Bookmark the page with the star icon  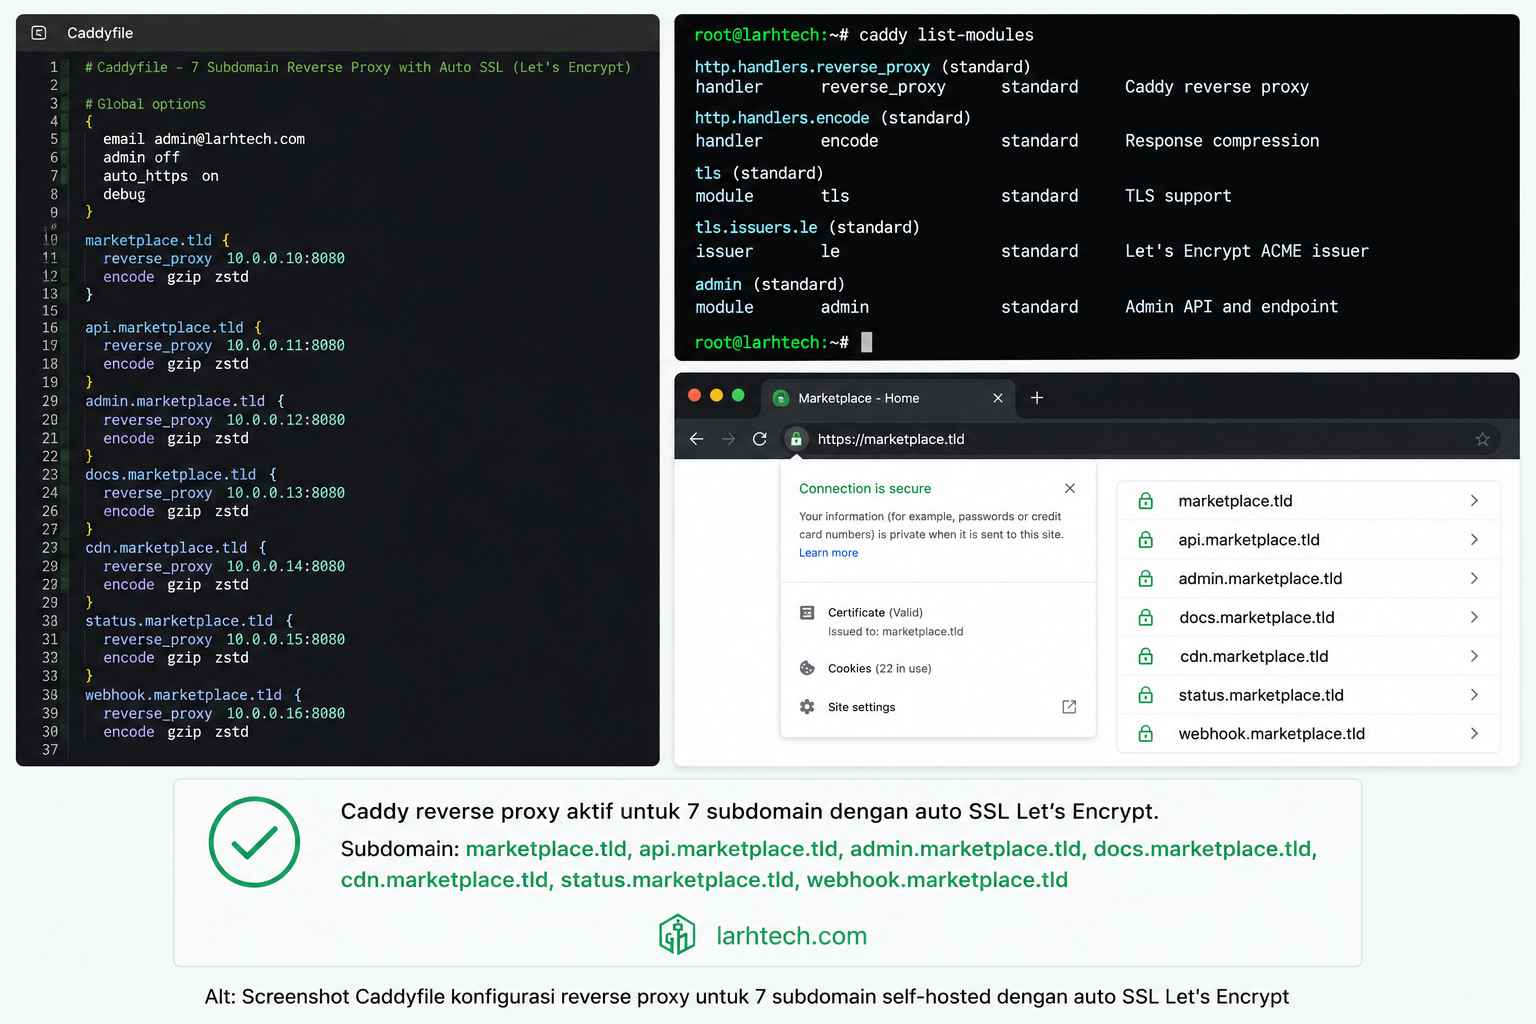tap(1482, 439)
